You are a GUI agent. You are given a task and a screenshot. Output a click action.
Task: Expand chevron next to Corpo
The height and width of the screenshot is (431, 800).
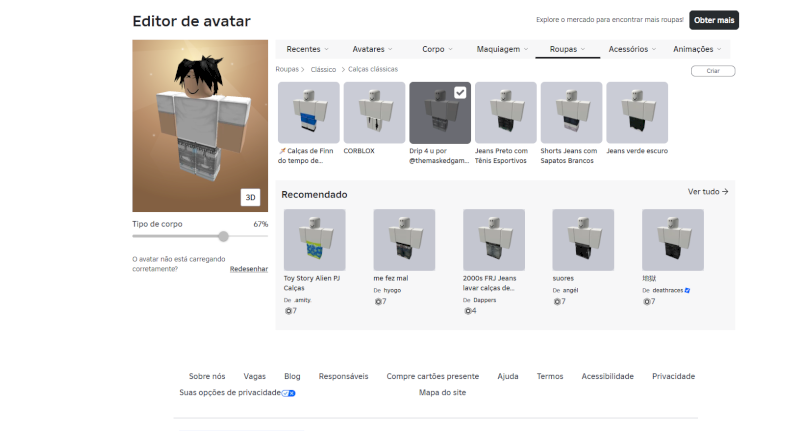(451, 49)
